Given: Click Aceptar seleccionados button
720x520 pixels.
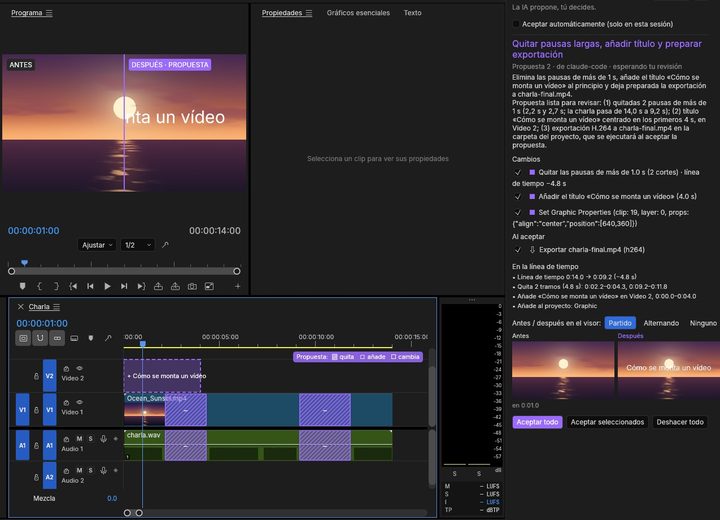Looking at the screenshot, I should 607,422.
